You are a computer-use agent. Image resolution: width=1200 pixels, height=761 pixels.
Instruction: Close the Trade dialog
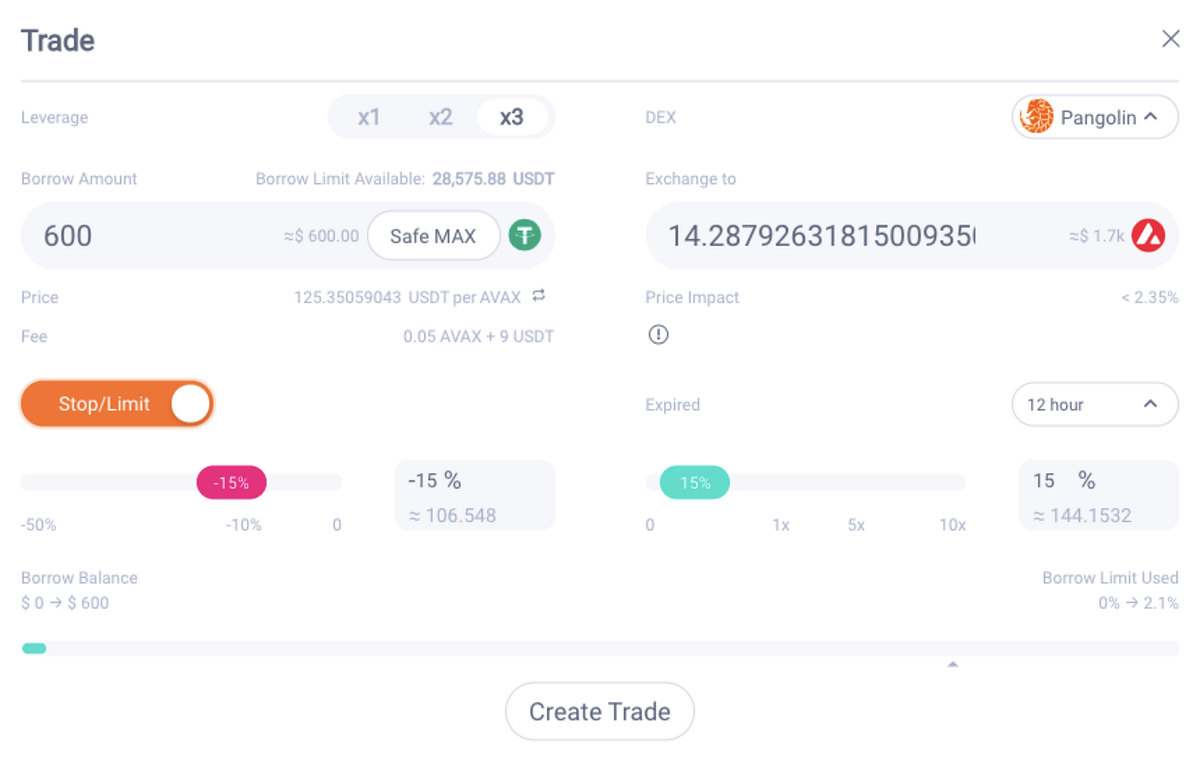point(1170,38)
